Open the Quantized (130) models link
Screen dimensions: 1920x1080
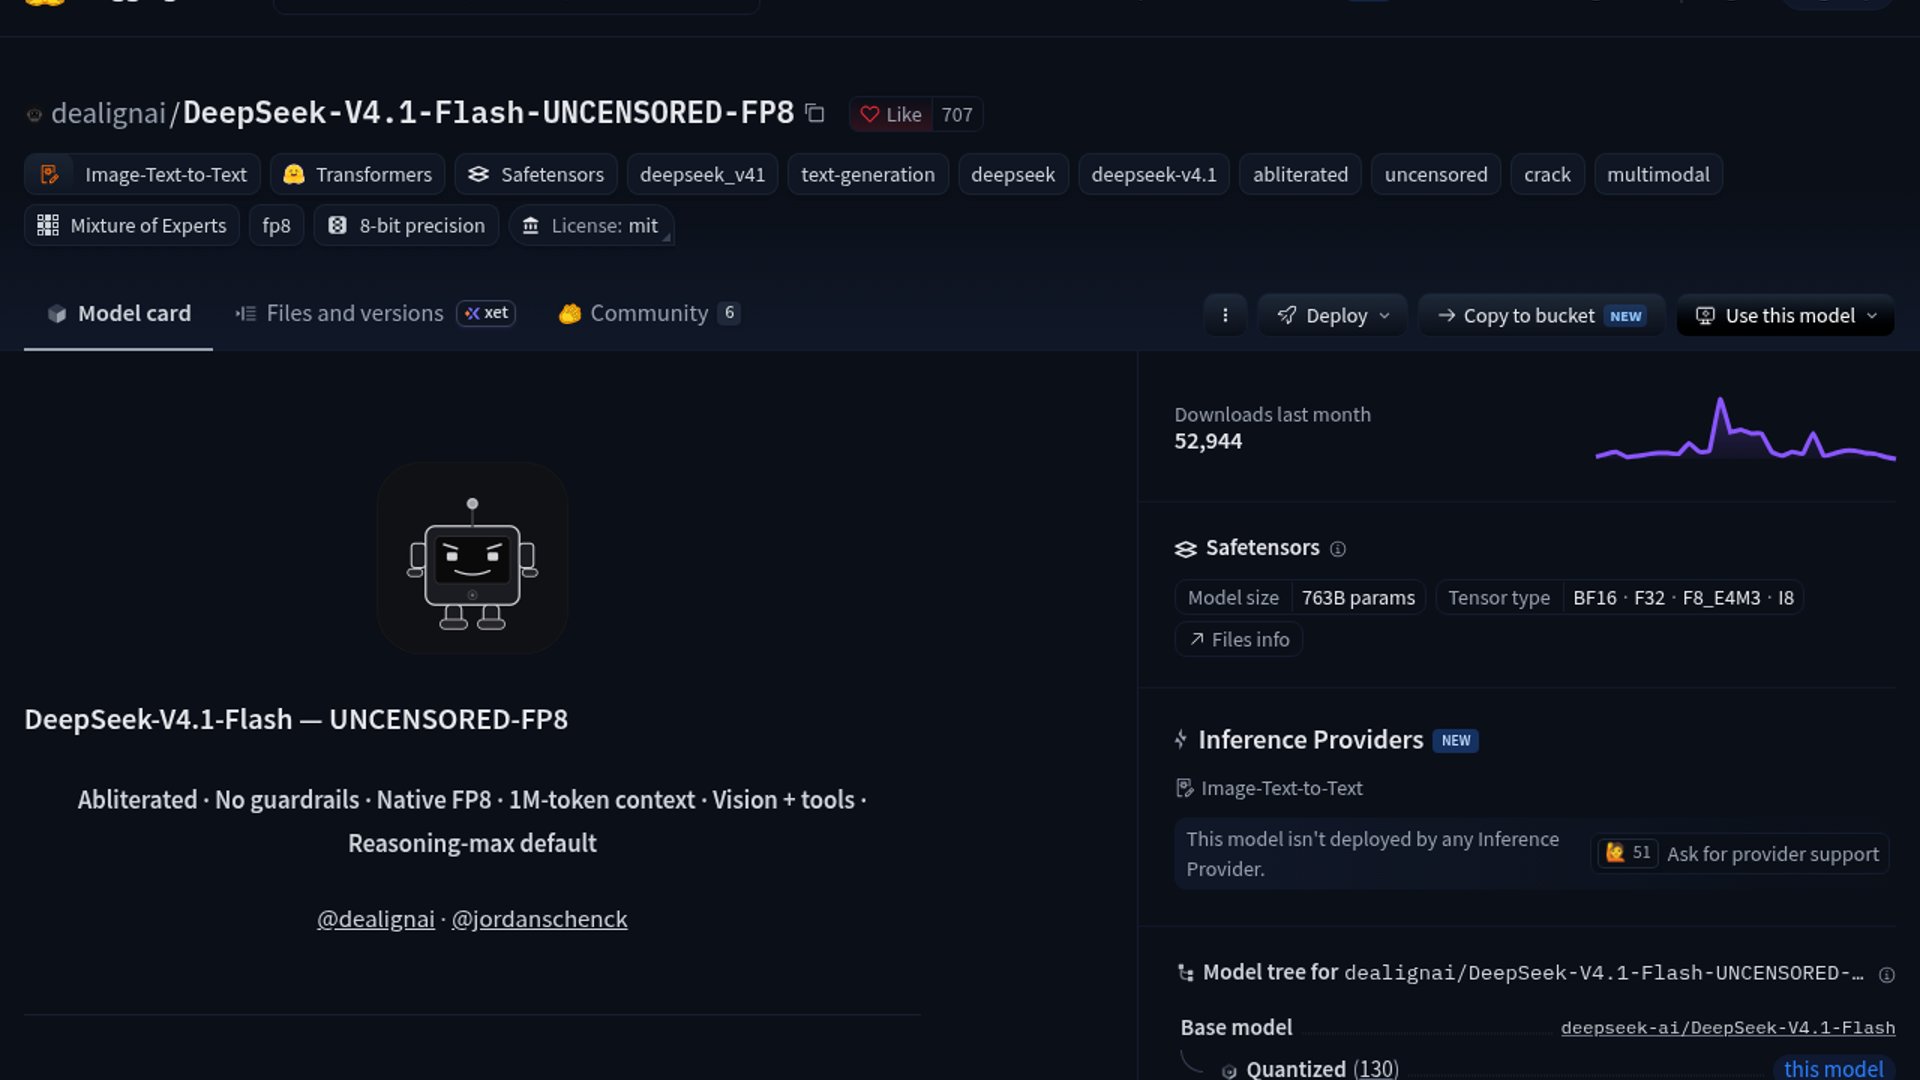pos(1322,1068)
